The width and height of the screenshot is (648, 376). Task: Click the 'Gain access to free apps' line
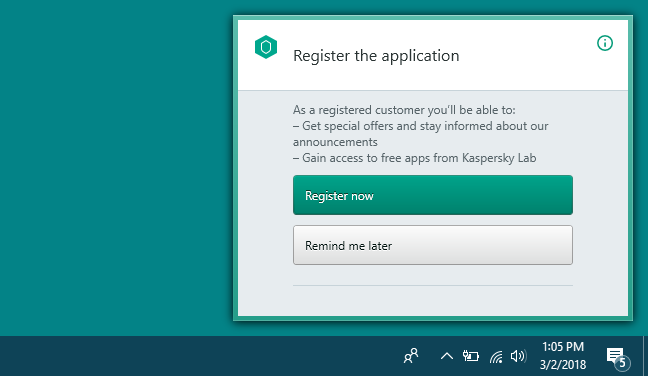pyautogui.click(x=415, y=158)
